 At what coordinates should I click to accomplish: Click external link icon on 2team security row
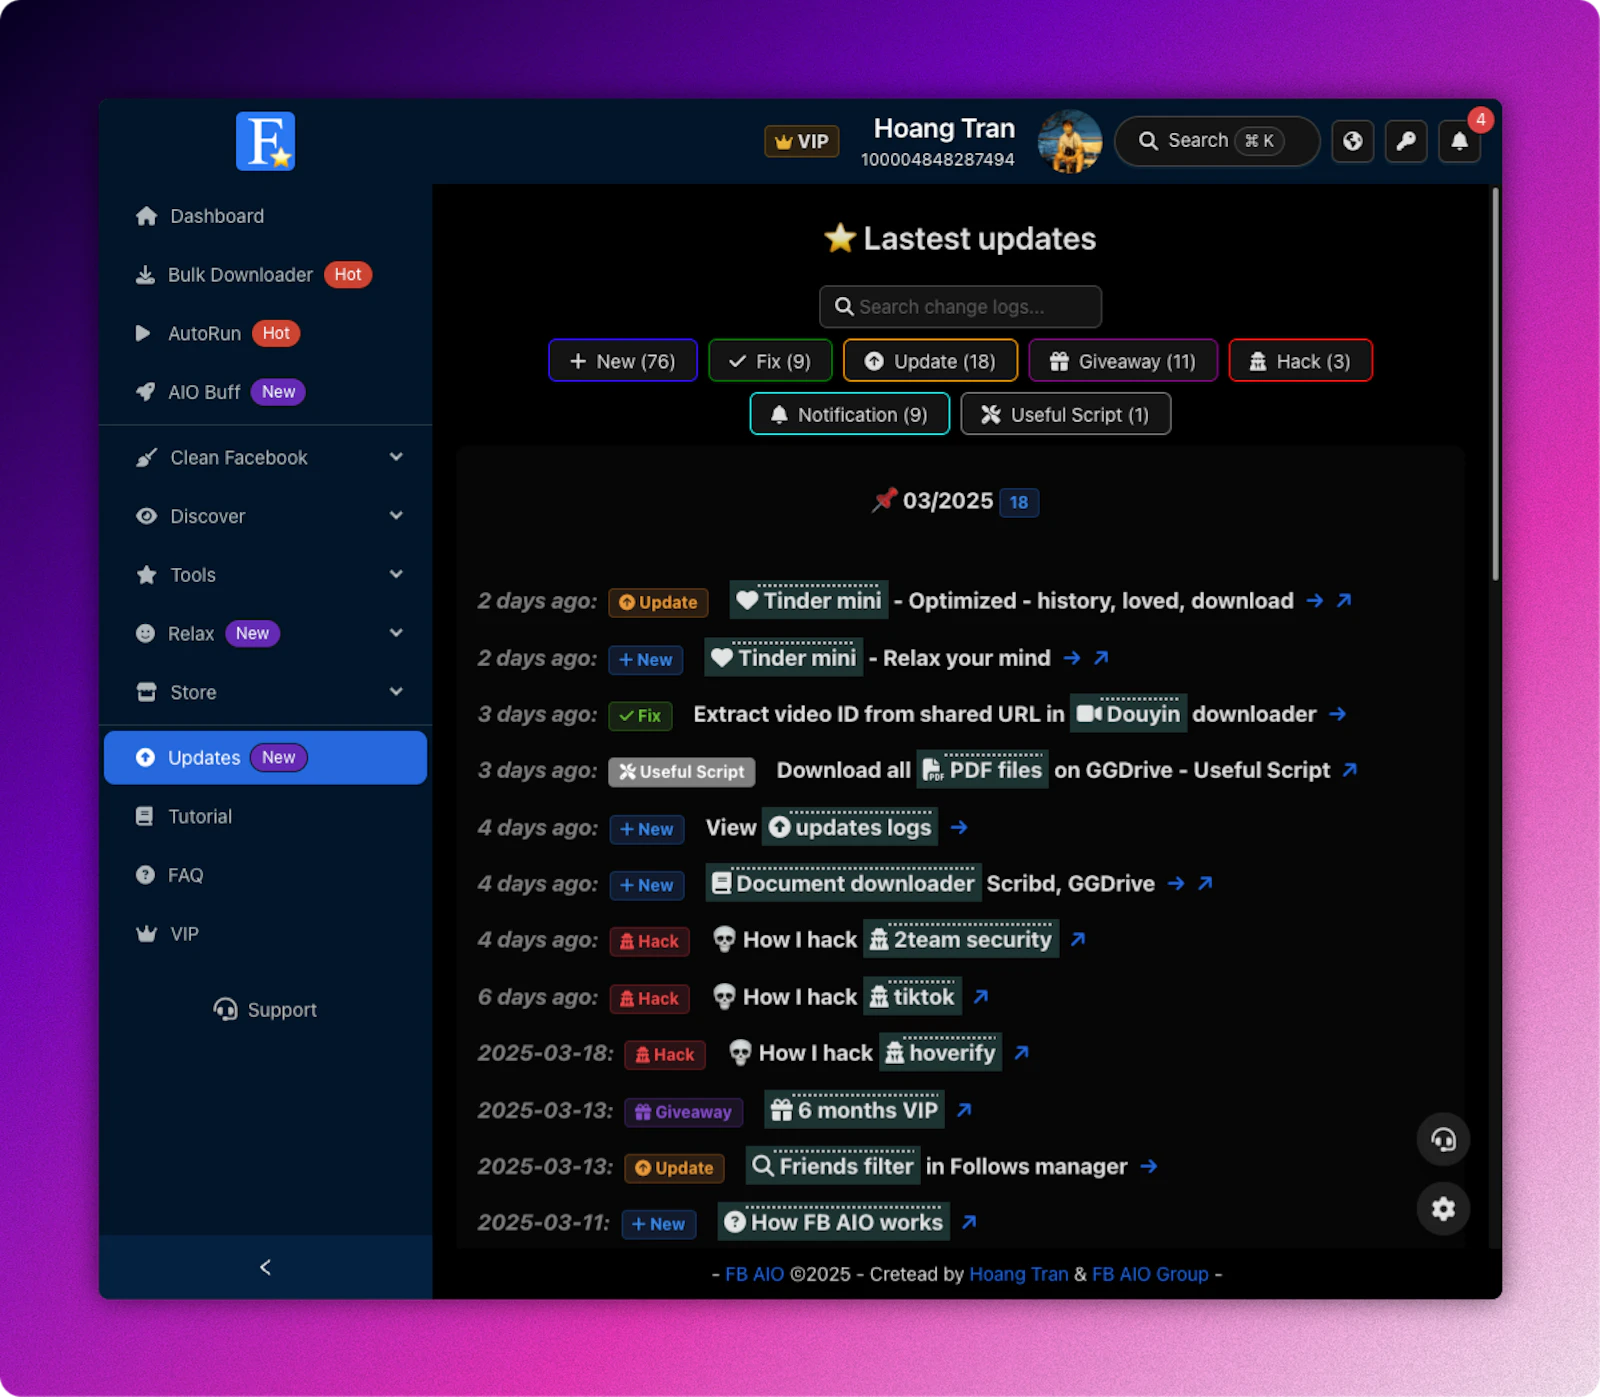pyautogui.click(x=1078, y=940)
